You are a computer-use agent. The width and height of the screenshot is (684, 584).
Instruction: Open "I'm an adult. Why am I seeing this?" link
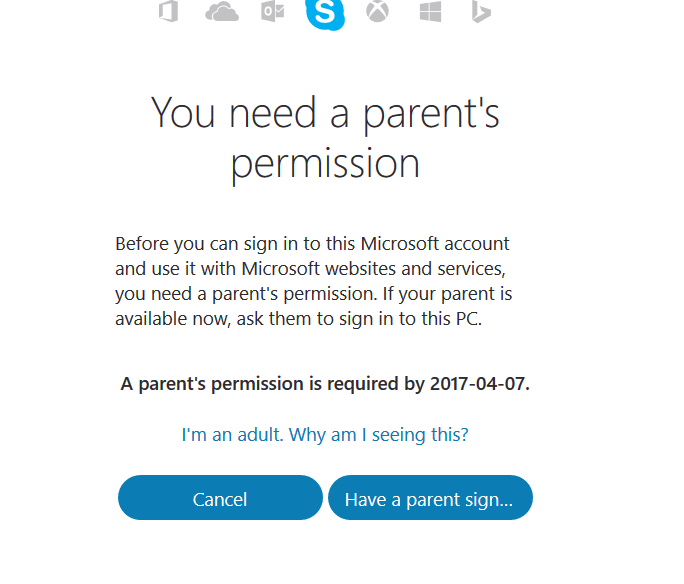325,434
